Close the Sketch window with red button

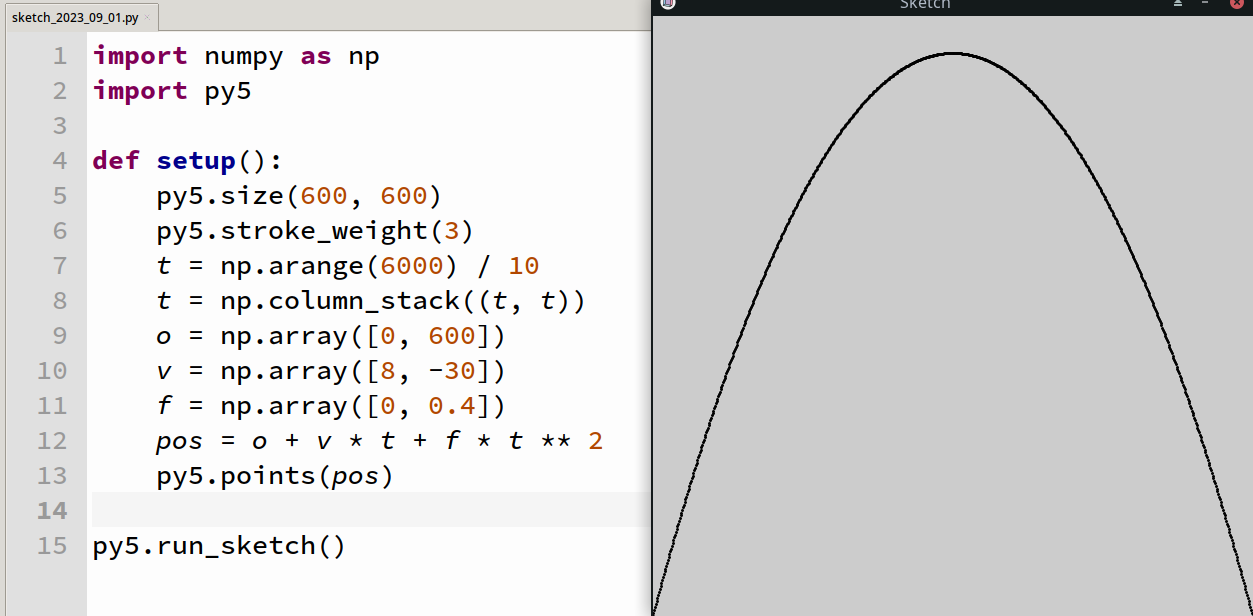click(x=1236, y=4)
